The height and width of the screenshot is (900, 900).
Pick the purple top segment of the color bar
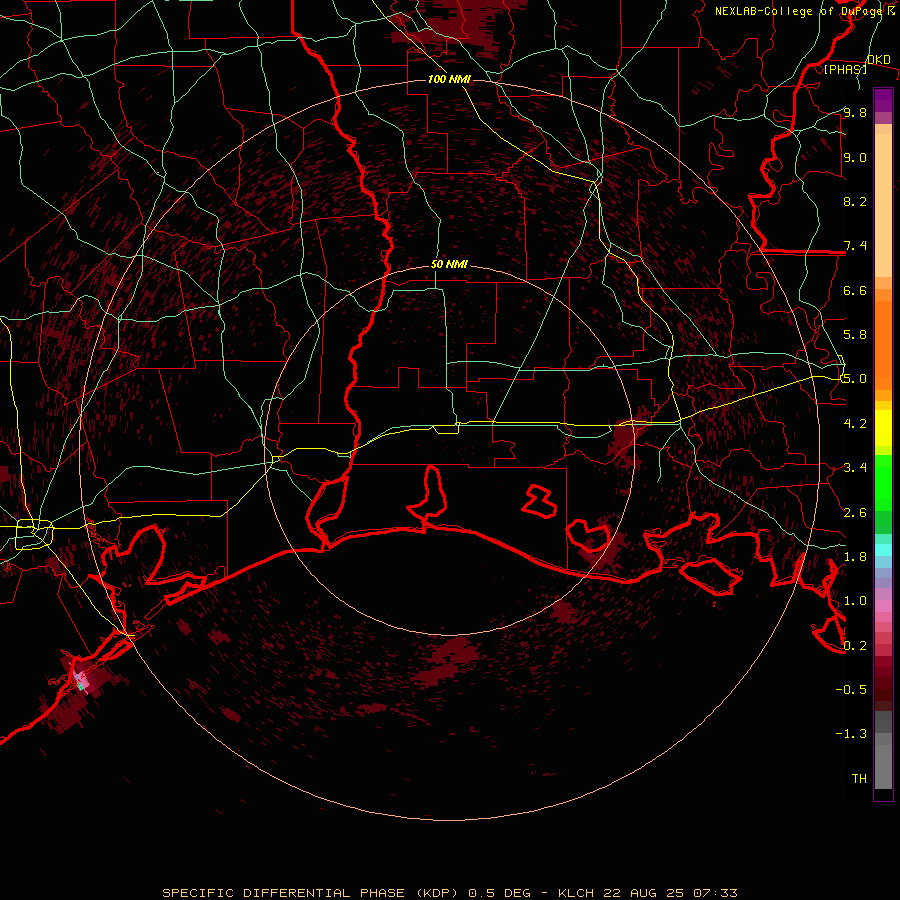pyautogui.click(x=883, y=100)
